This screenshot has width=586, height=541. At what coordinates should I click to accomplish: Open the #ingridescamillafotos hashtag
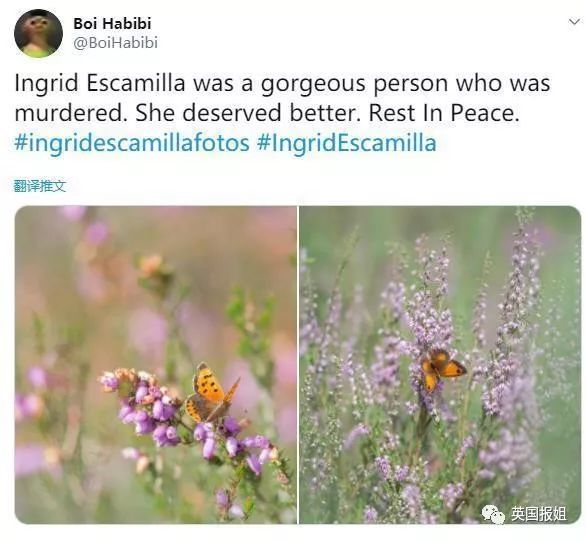tap(132, 143)
